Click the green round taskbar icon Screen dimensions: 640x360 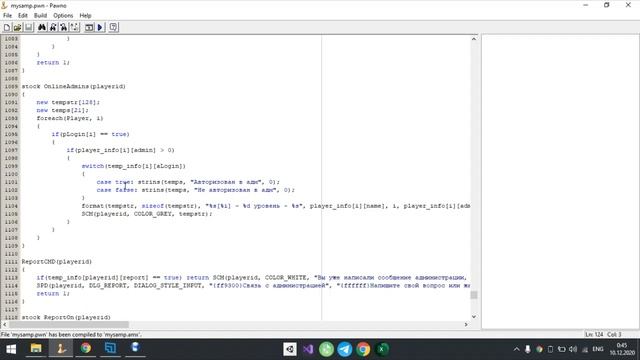click(327, 349)
